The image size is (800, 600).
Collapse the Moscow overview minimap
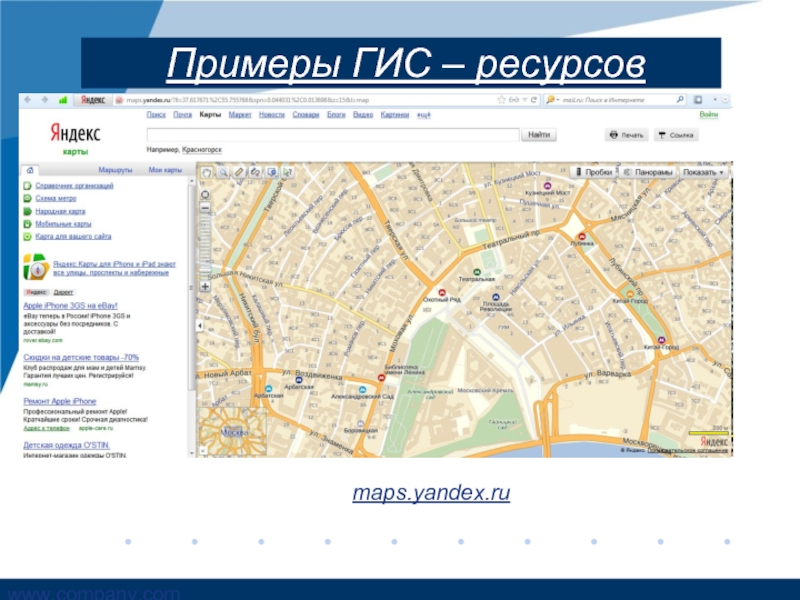[x=202, y=451]
